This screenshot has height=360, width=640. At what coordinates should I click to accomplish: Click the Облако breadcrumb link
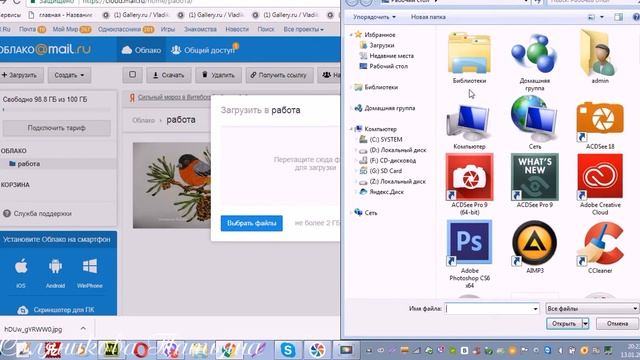pos(143,120)
